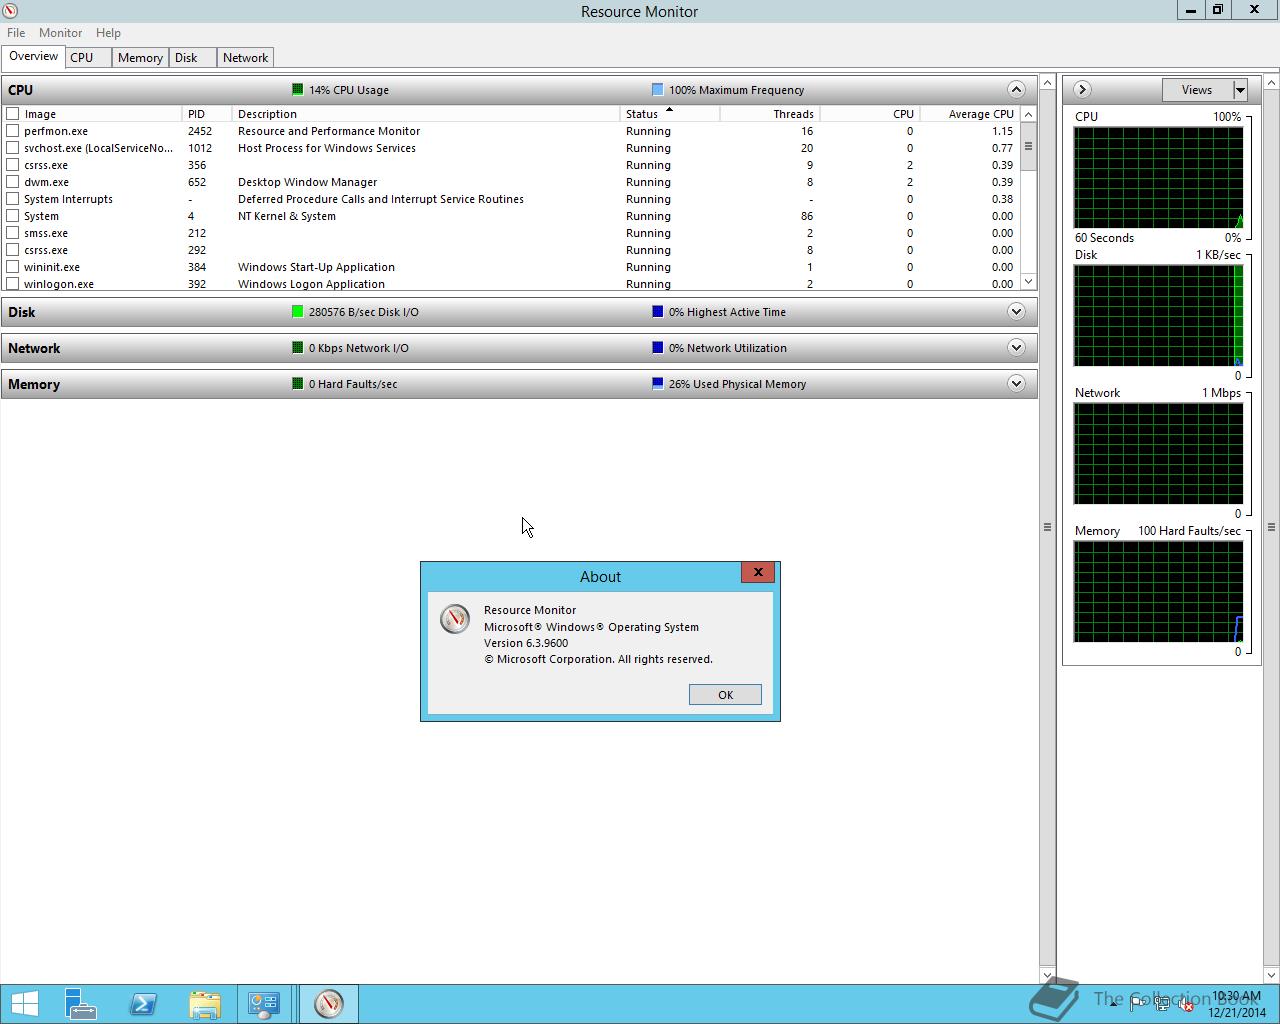Open the Control Panel taskbar icon
This screenshot has height=1024, width=1280.
point(264,1003)
